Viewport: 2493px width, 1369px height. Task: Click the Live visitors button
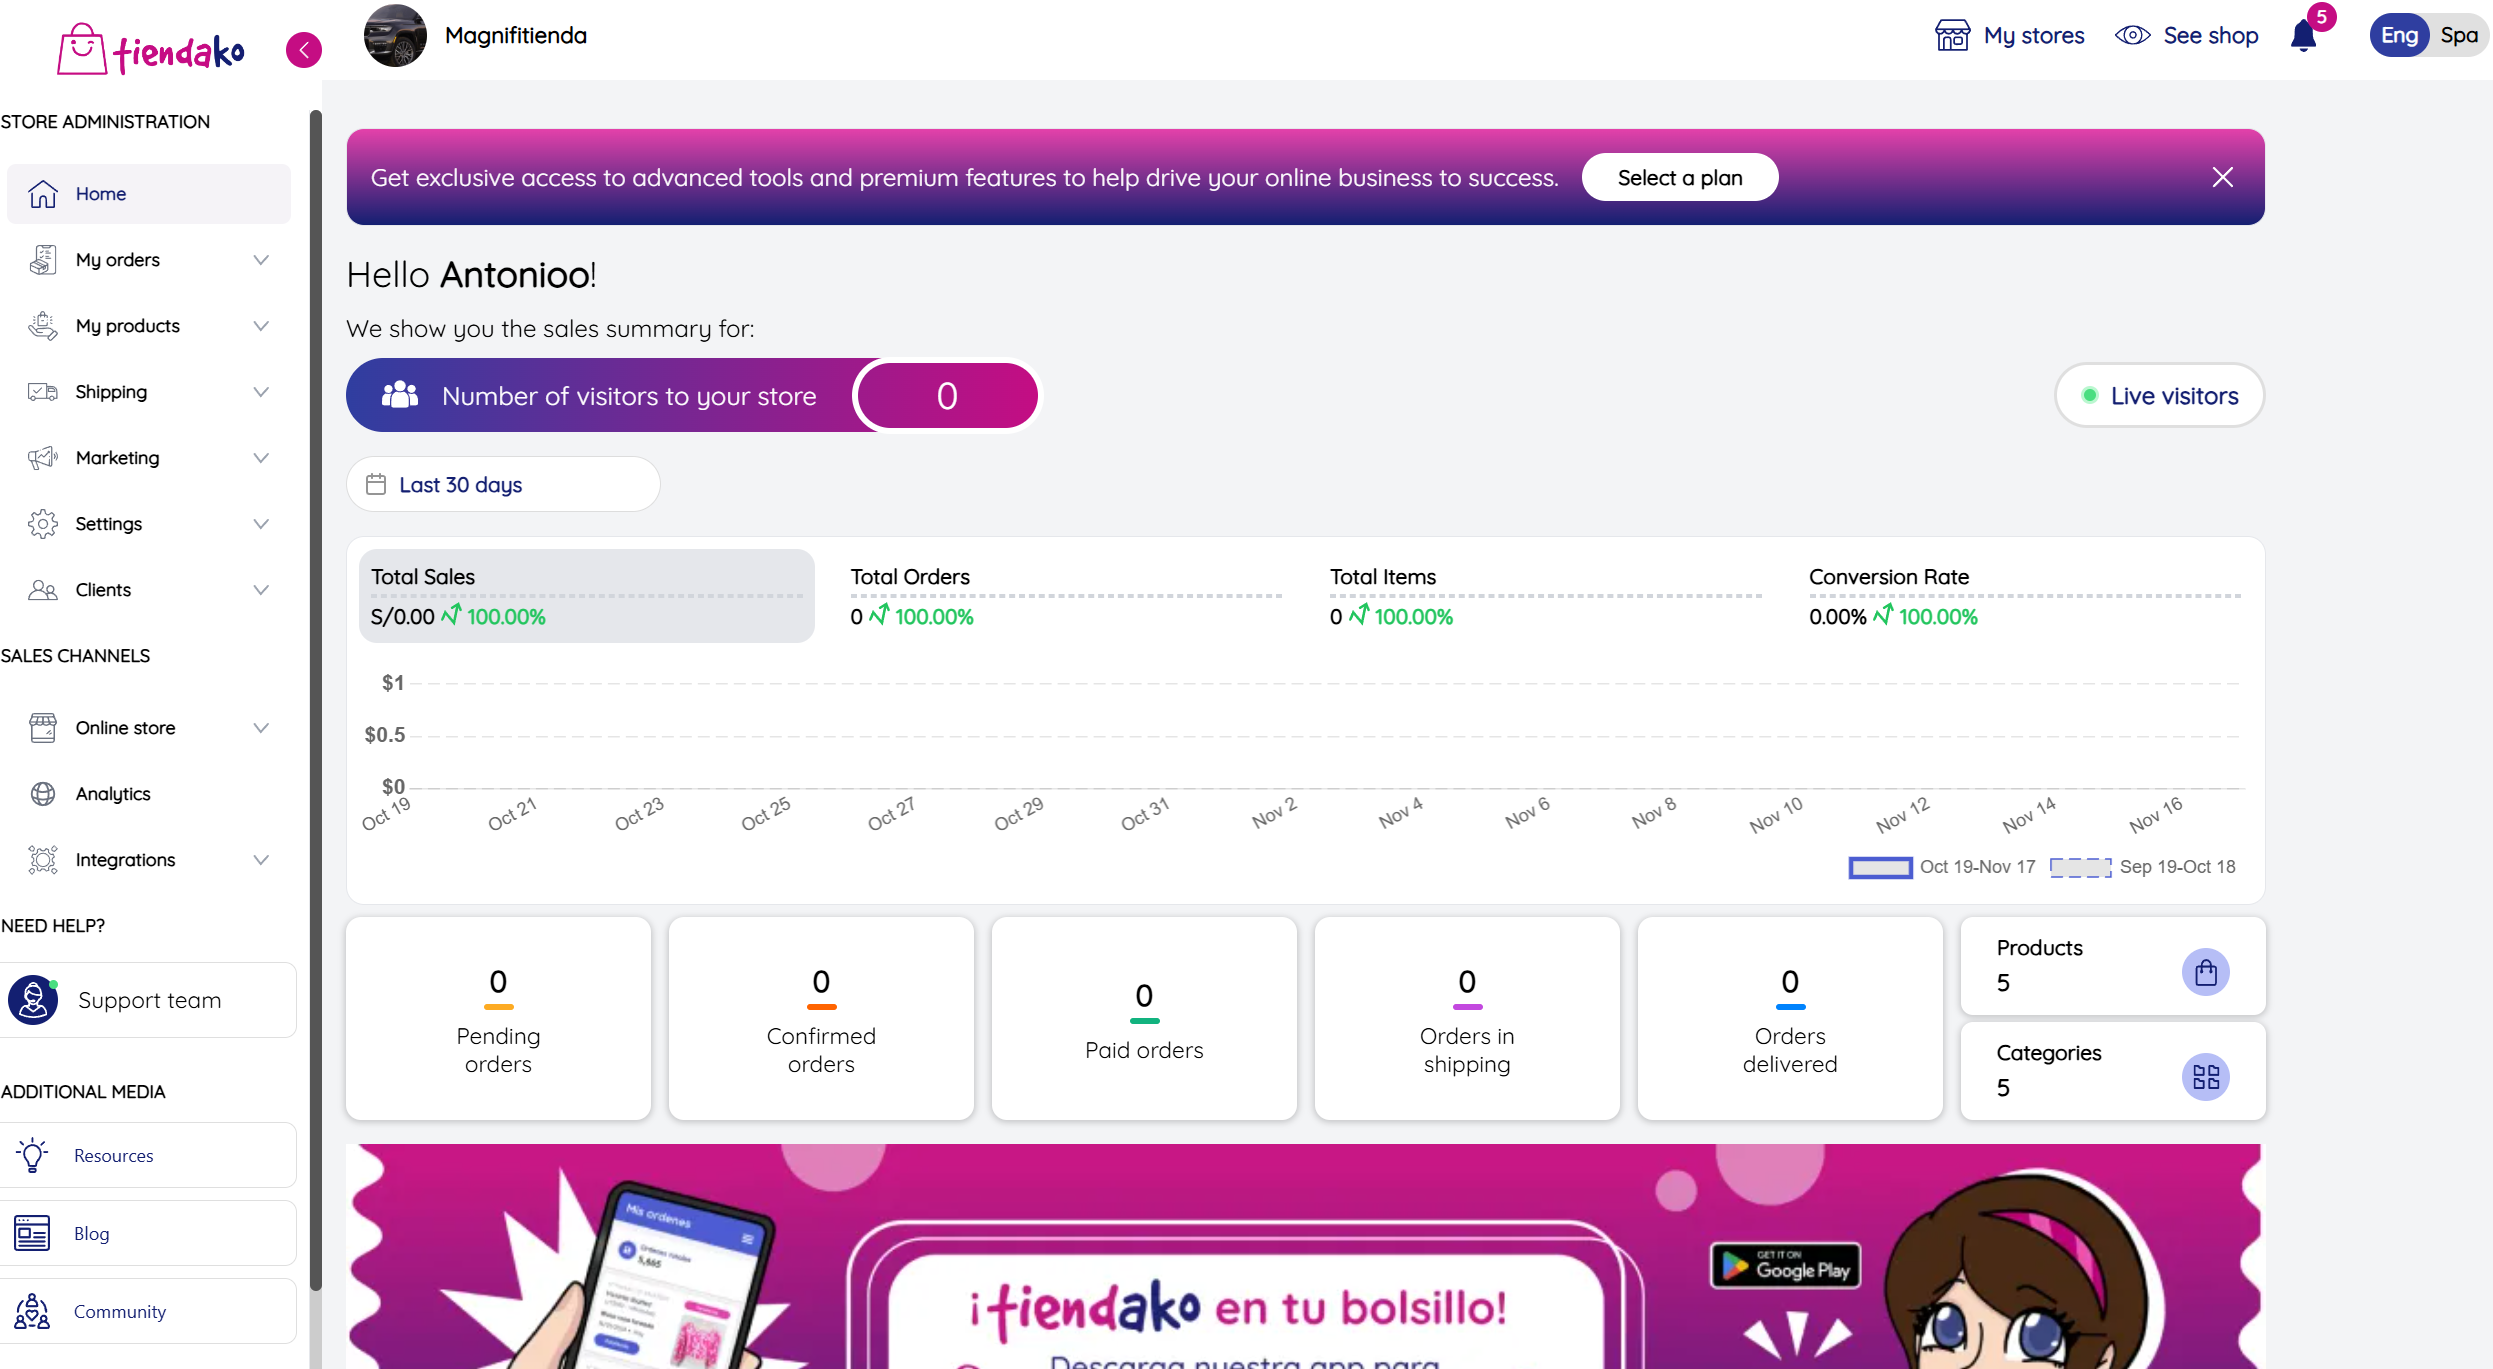pos(2160,396)
